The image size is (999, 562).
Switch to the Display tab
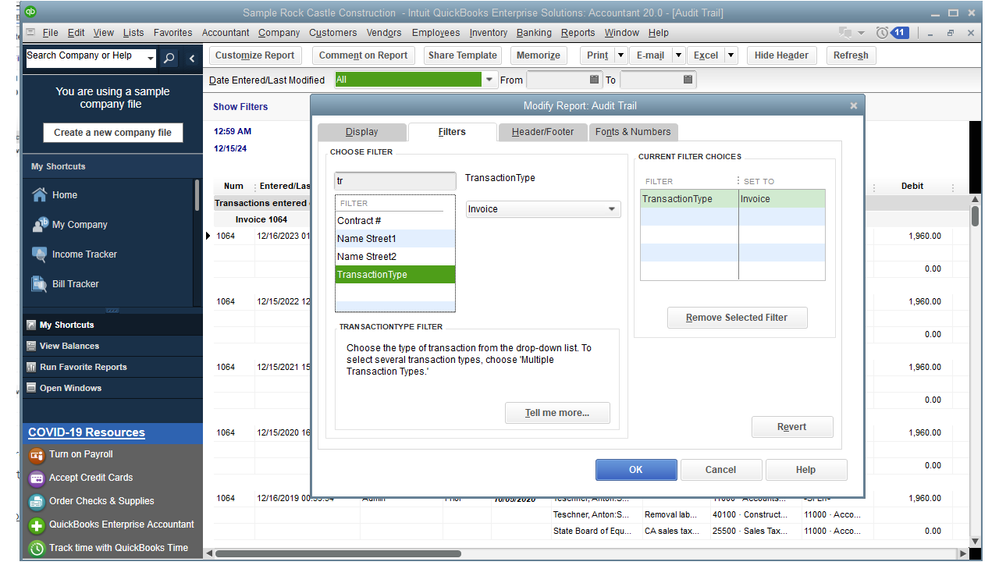362,132
